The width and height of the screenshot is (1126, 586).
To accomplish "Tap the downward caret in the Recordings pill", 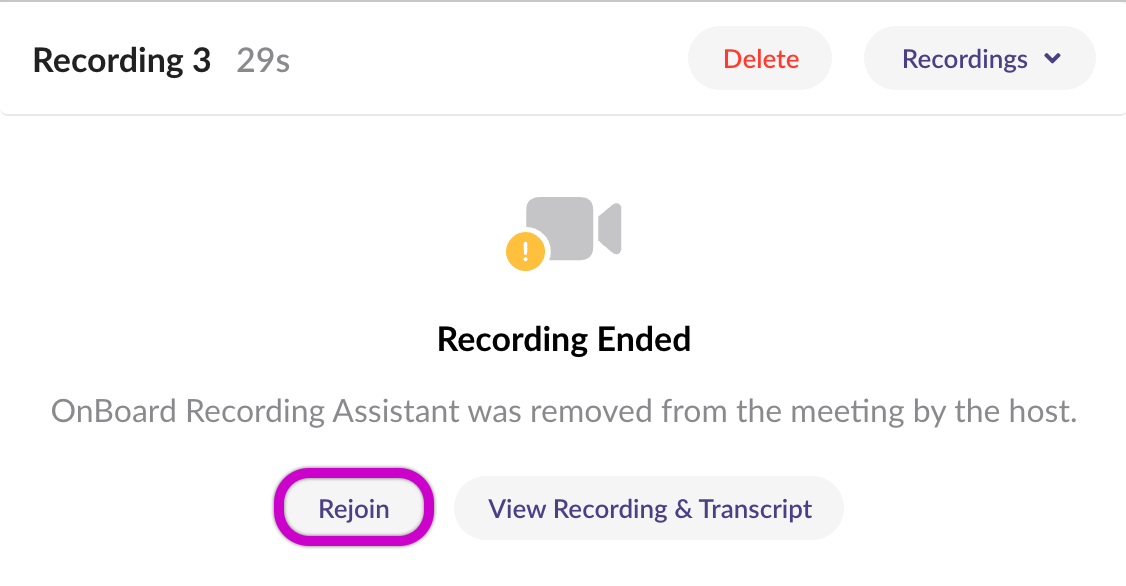I will pos(1053,58).
